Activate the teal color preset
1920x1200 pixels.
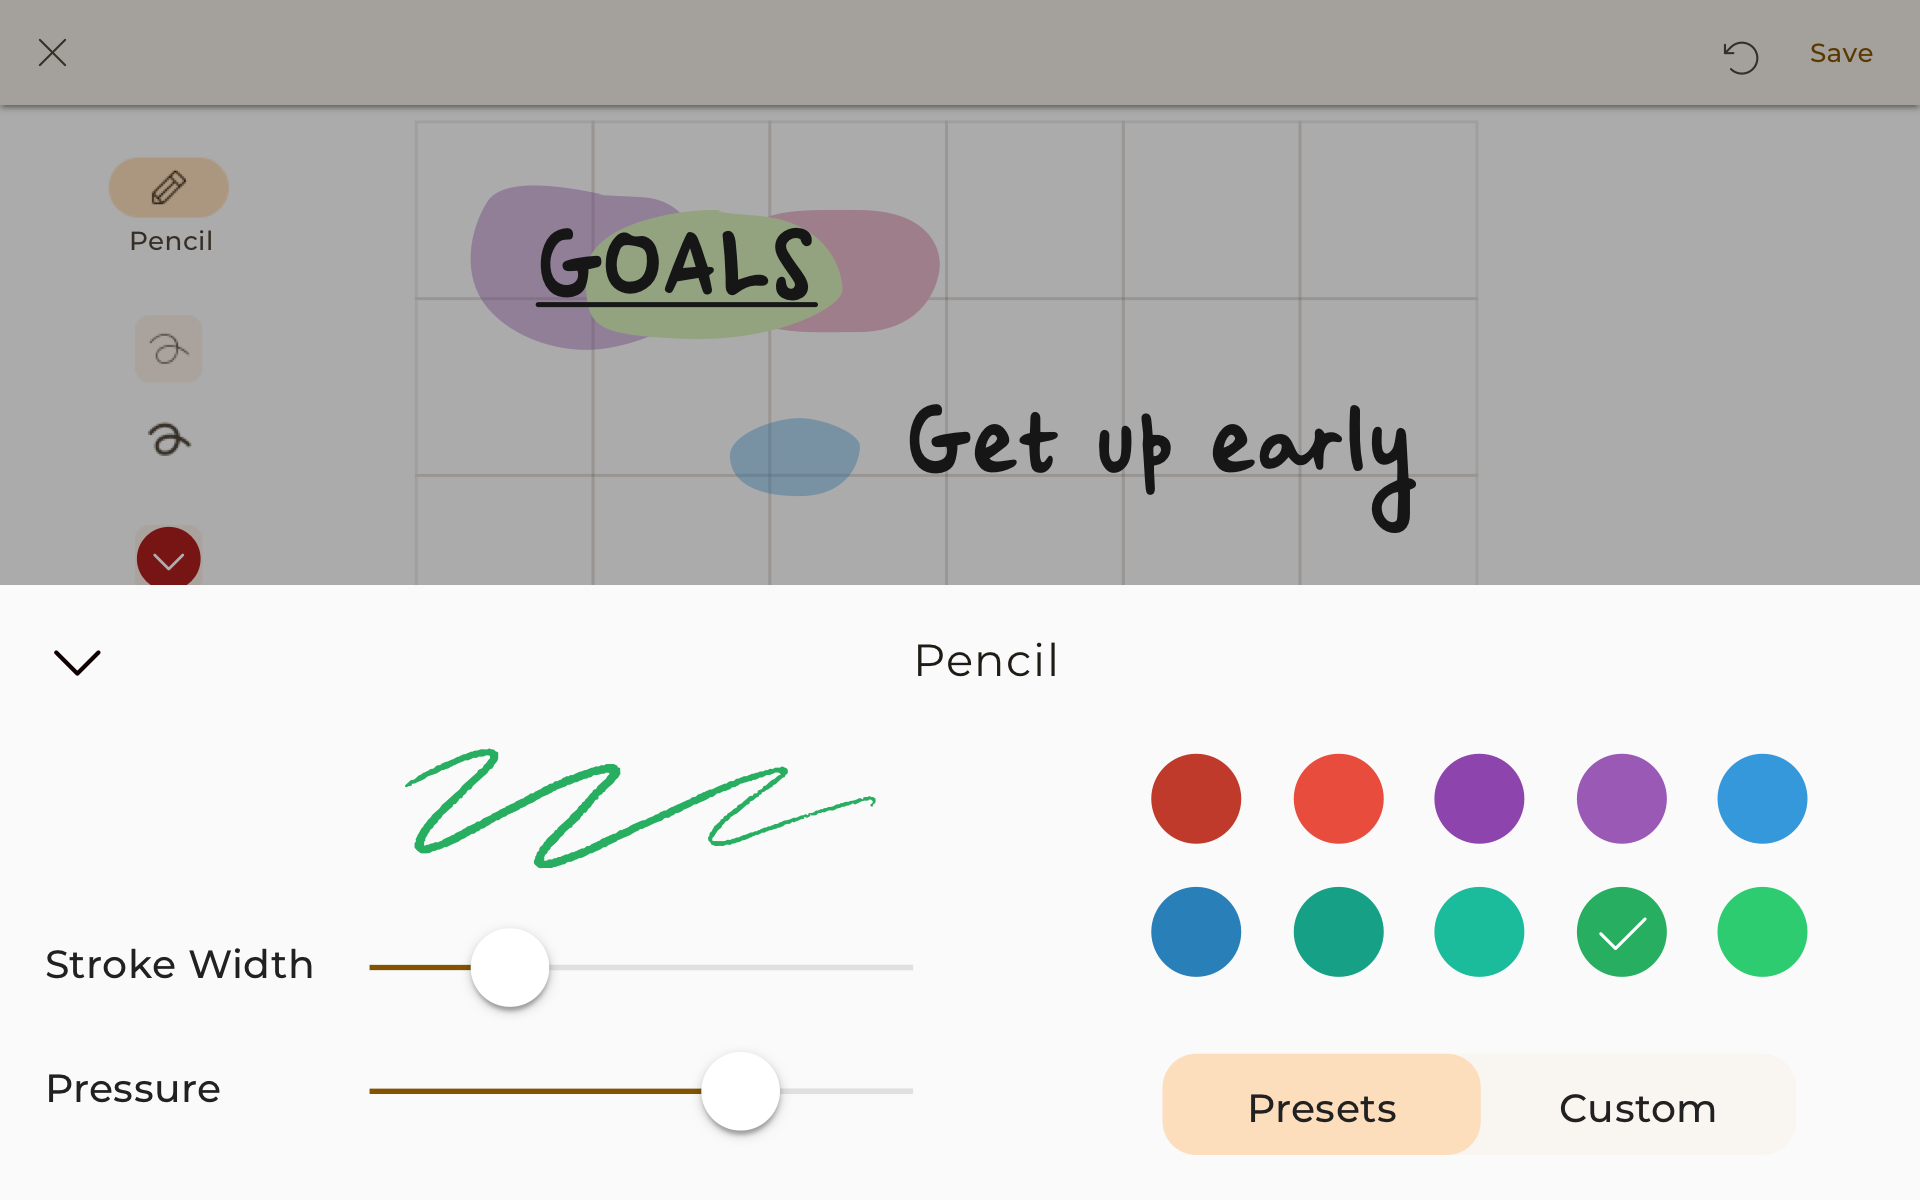[1479, 931]
